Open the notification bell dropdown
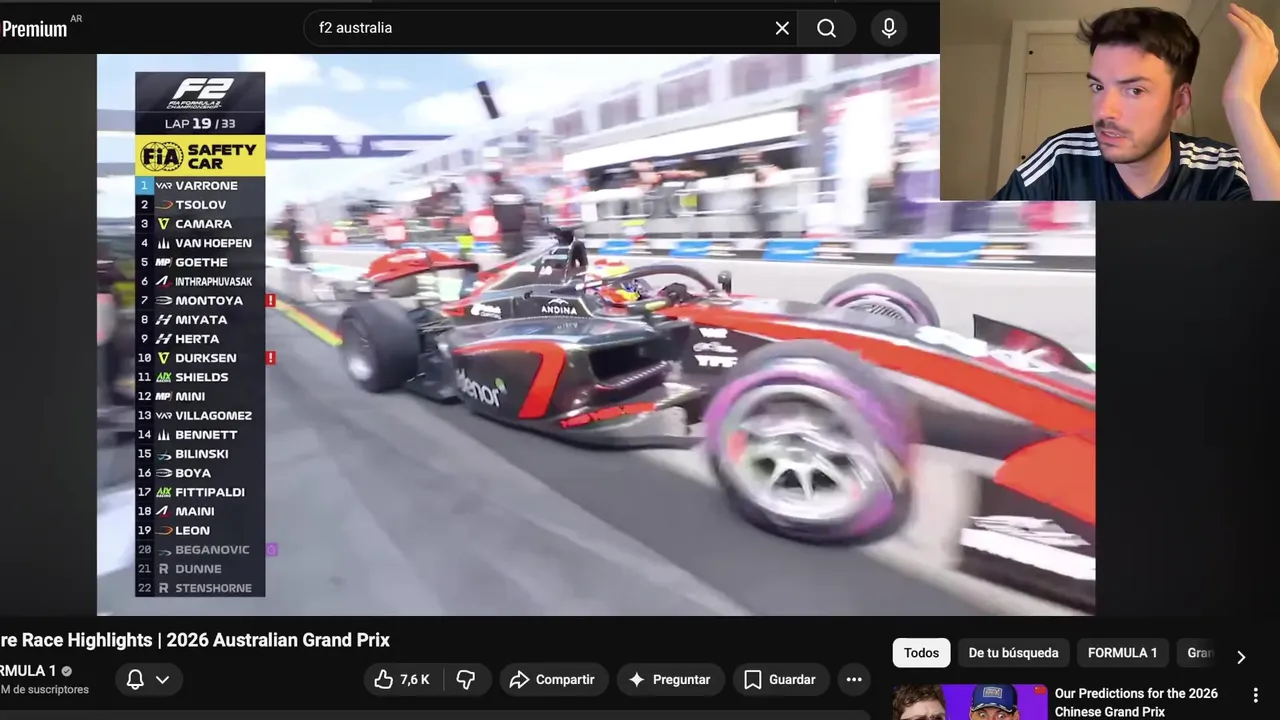 pyautogui.click(x=147, y=680)
